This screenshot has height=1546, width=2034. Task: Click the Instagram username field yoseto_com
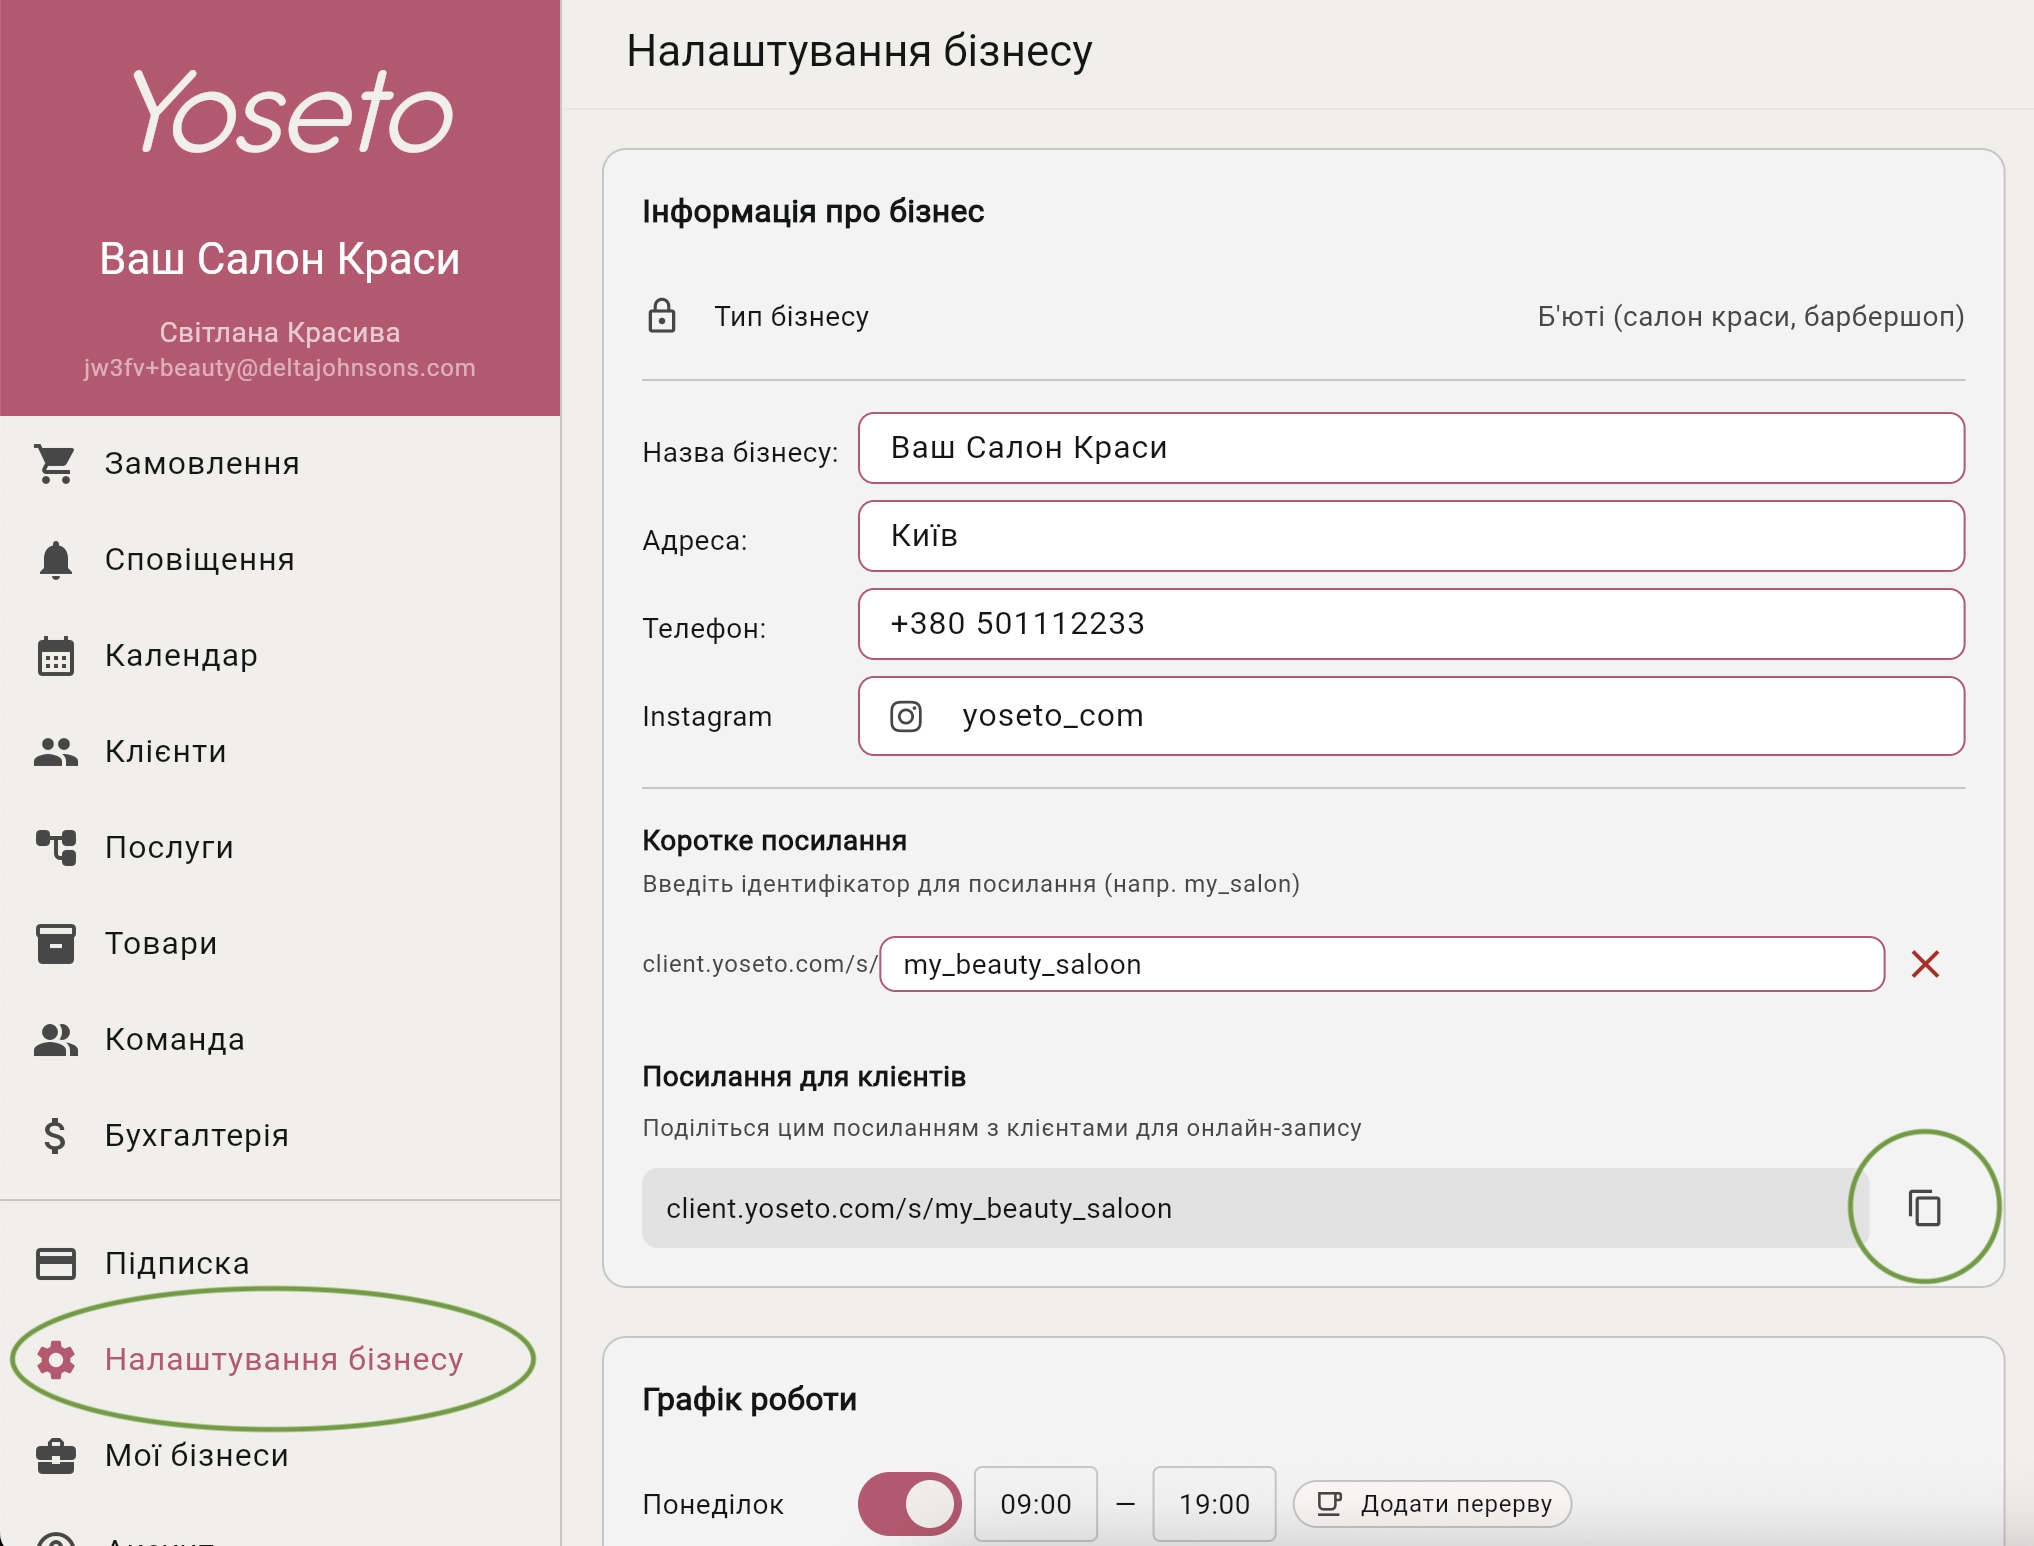coord(1411,716)
